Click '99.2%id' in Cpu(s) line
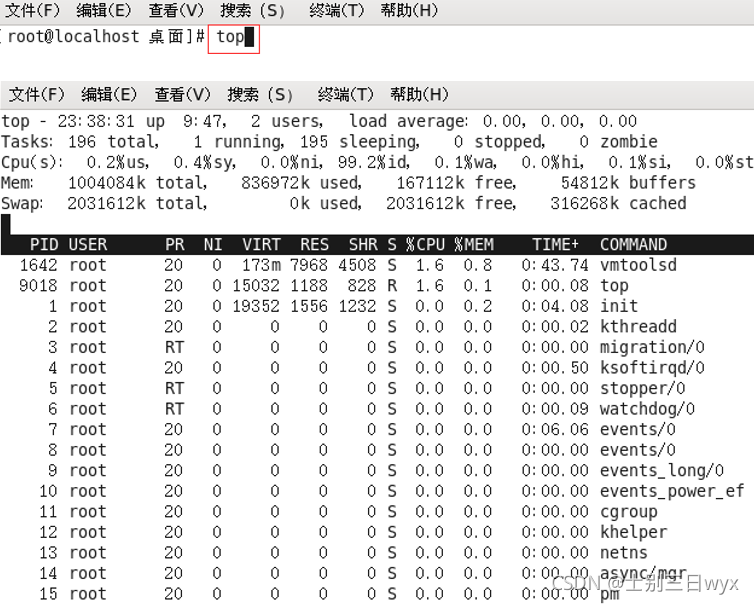 (374, 163)
